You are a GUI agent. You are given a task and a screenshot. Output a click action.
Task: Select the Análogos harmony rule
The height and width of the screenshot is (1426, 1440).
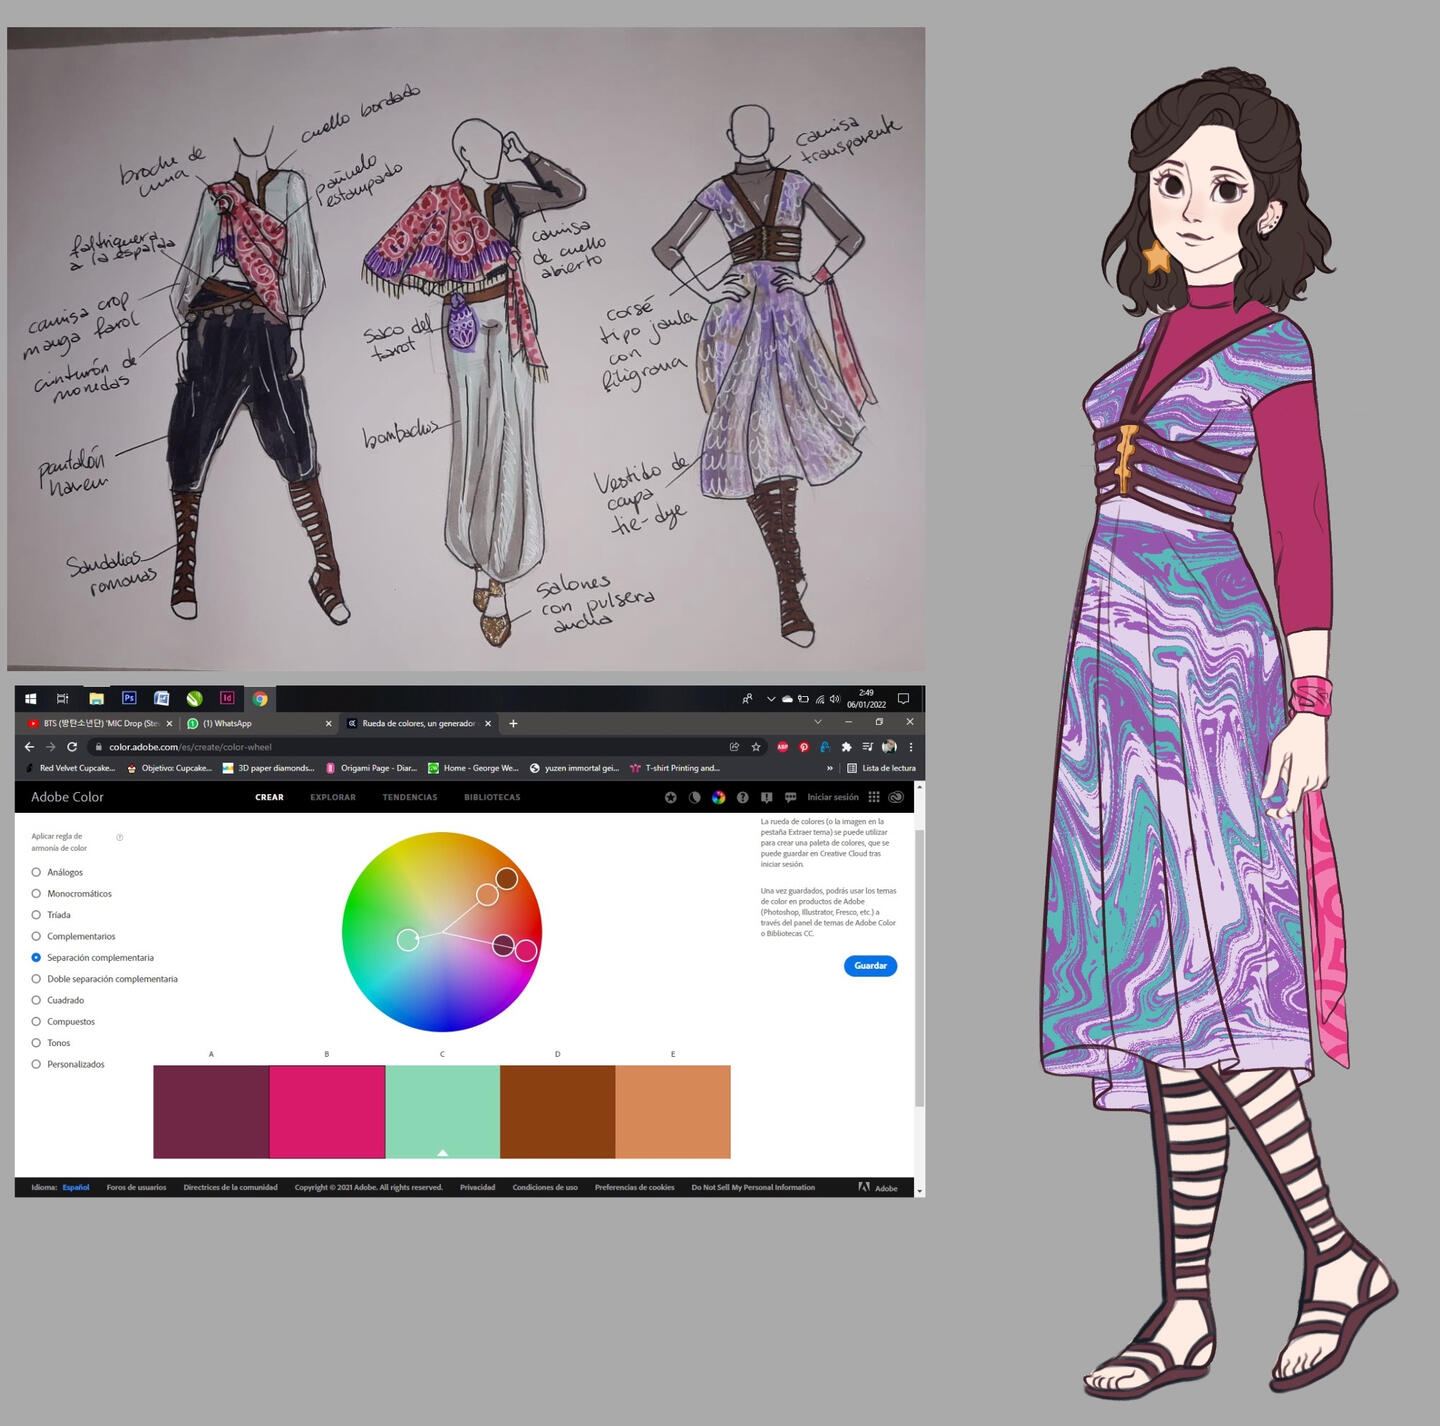(37, 872)
